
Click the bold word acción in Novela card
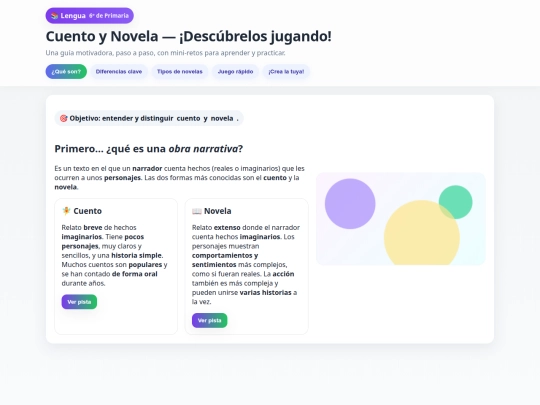coord(283,274)
